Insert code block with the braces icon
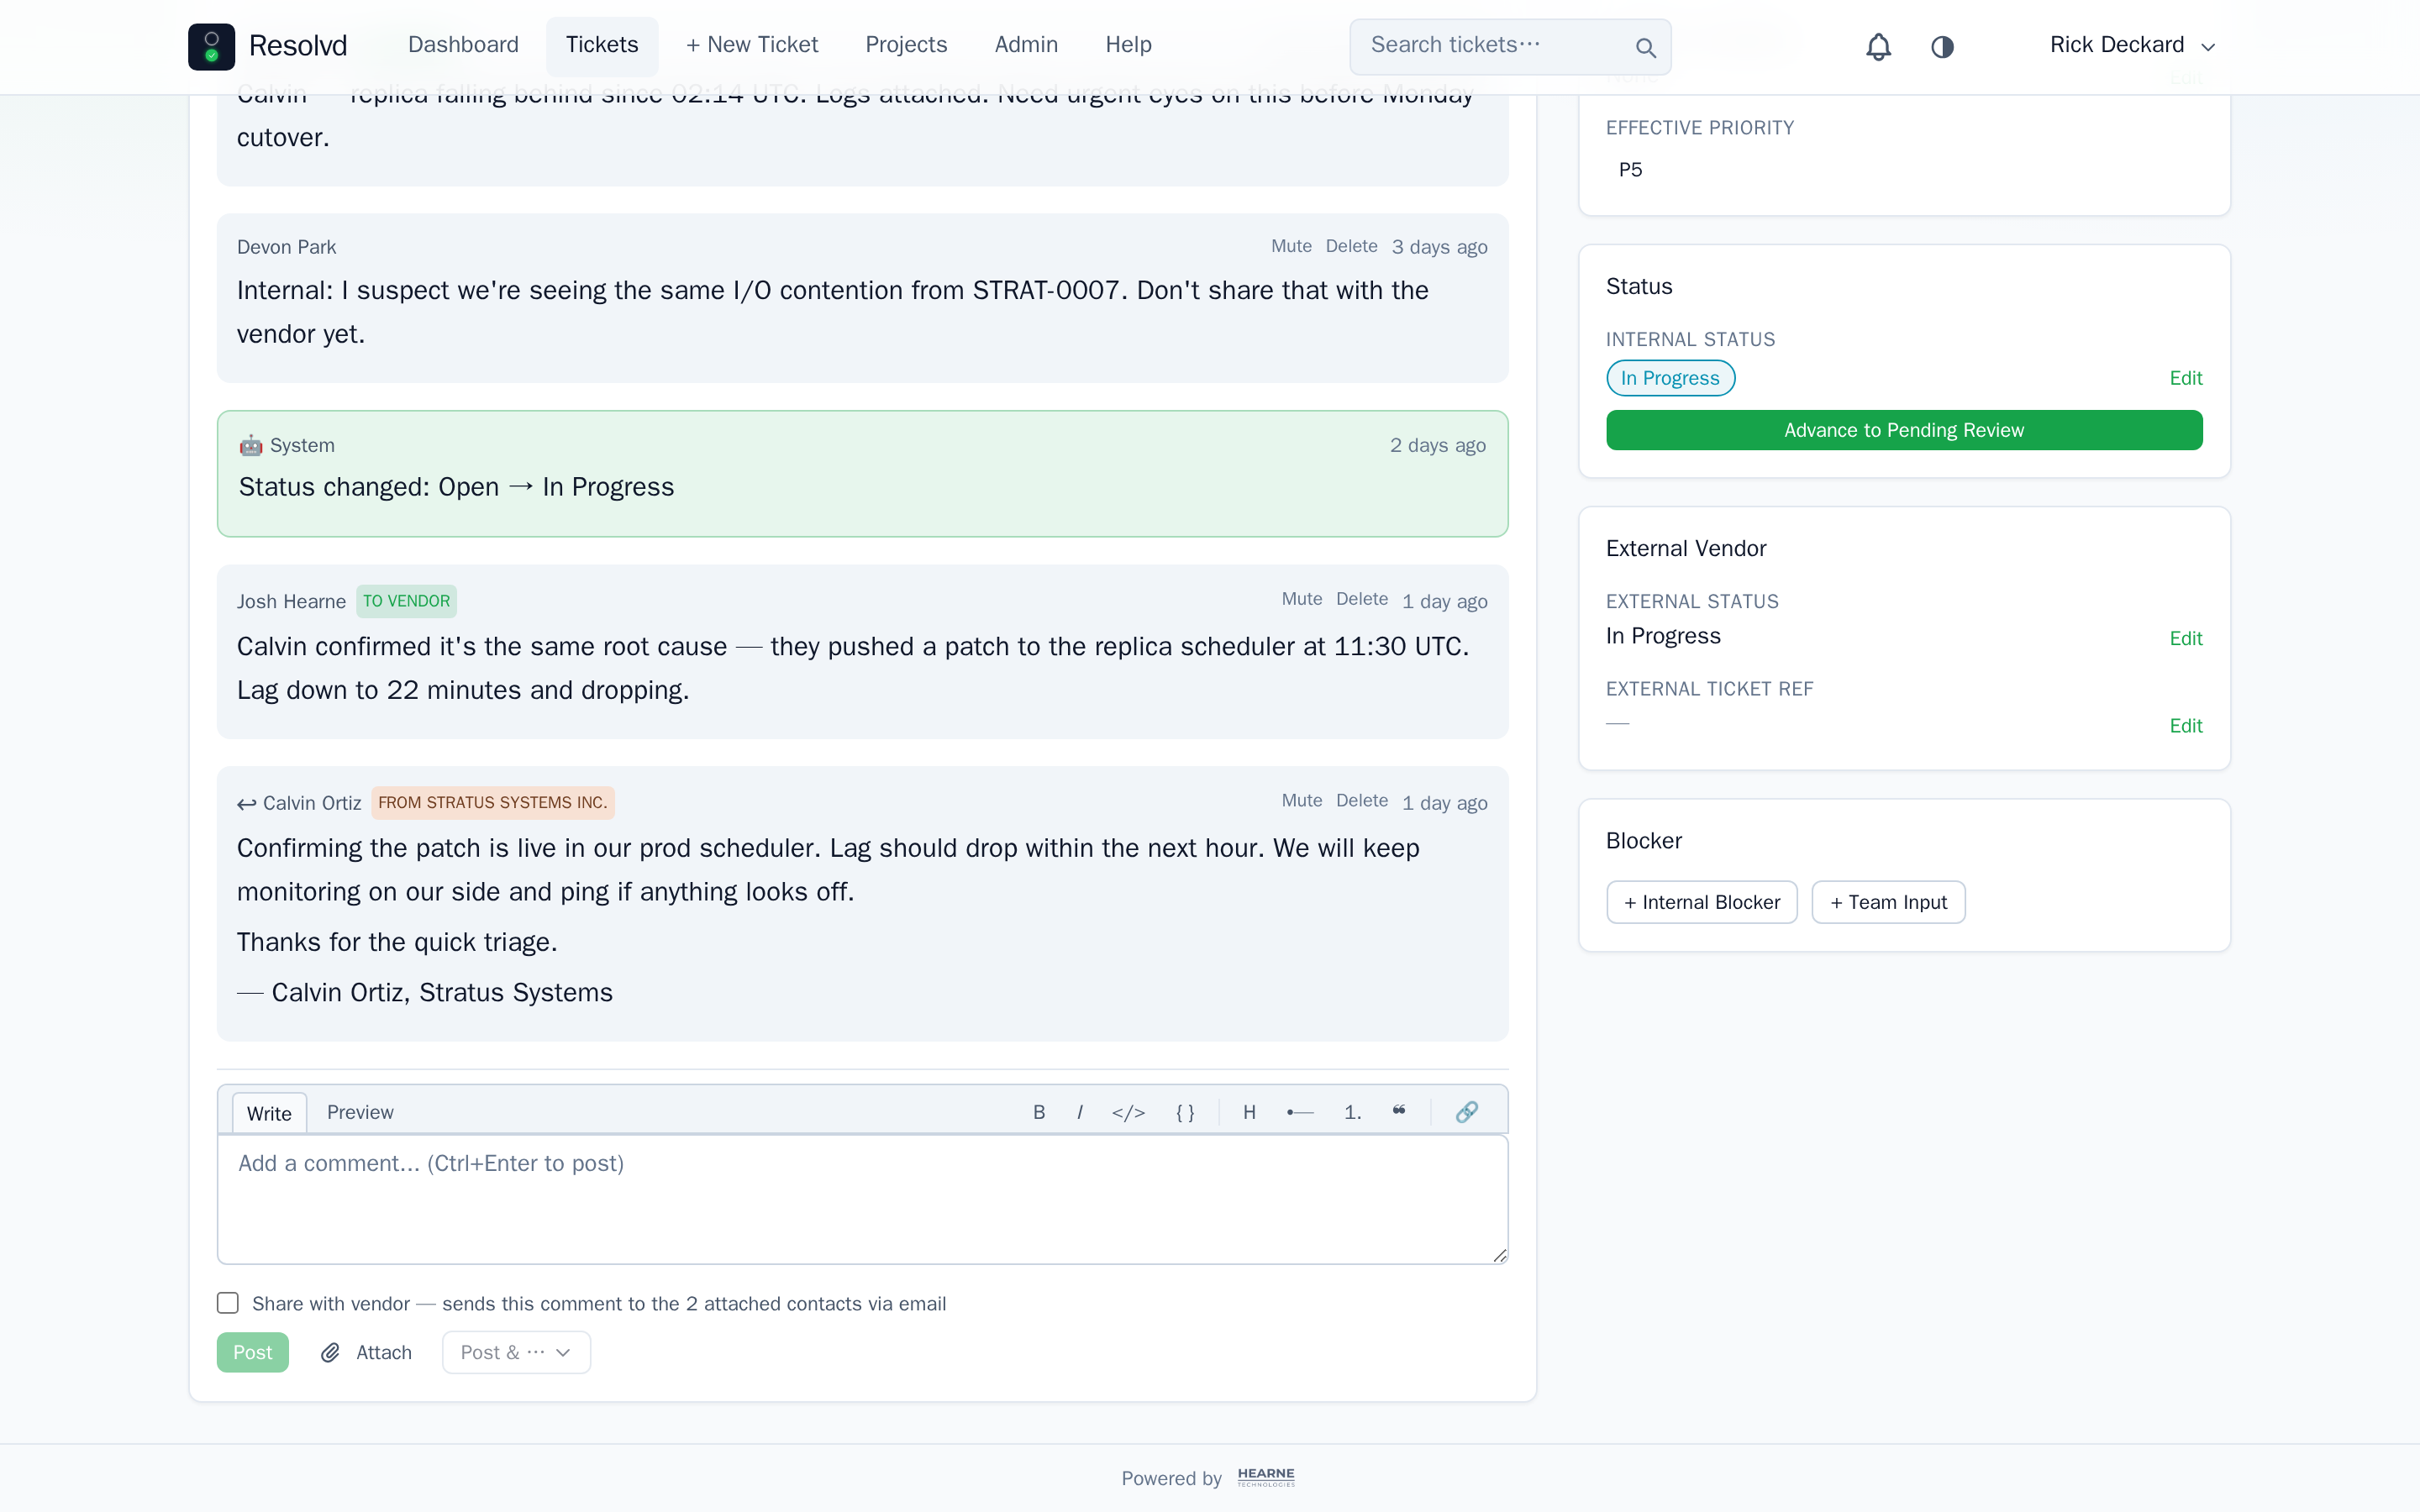Screen dimensions: 2420x1512 [x=1185, y=1112]
